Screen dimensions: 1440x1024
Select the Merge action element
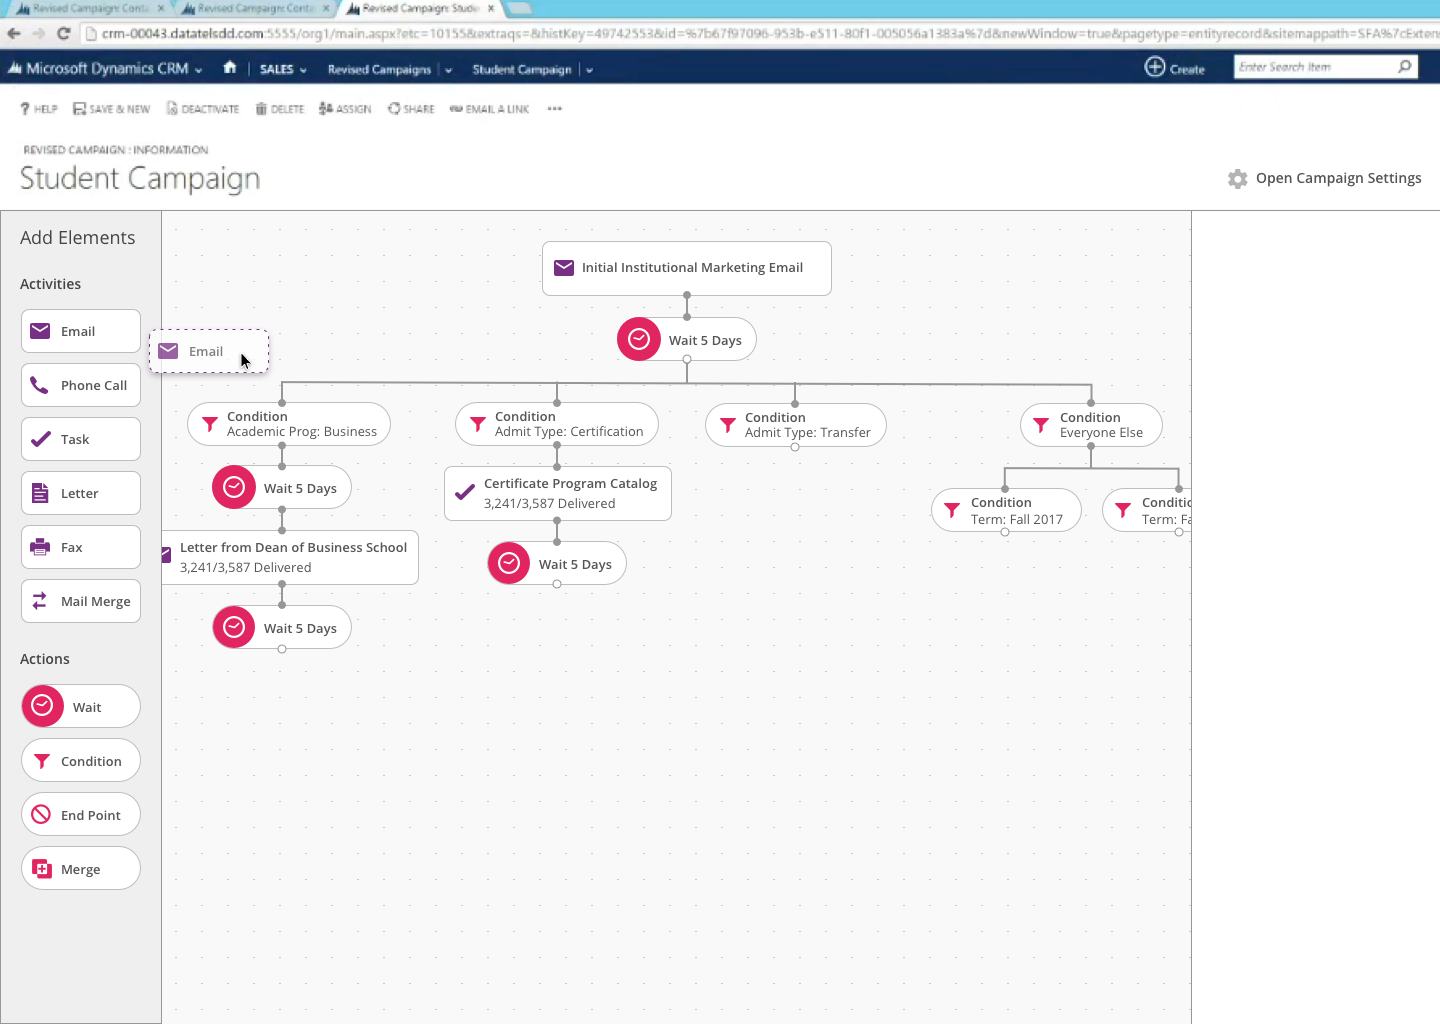click(x=81, y=869)
